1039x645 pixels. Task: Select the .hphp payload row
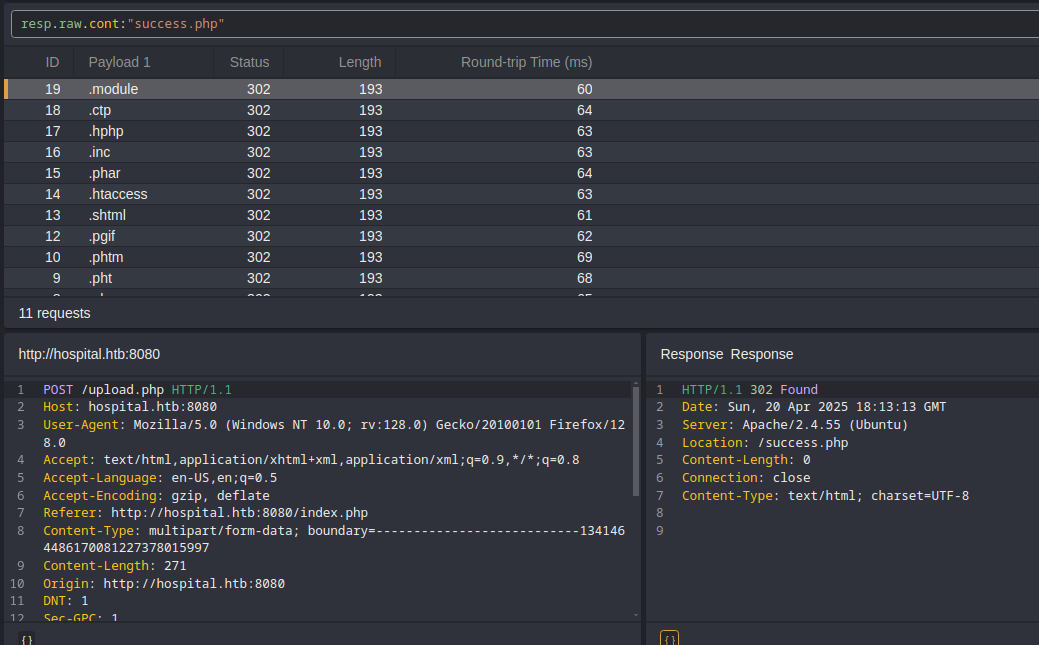(521, 131)
